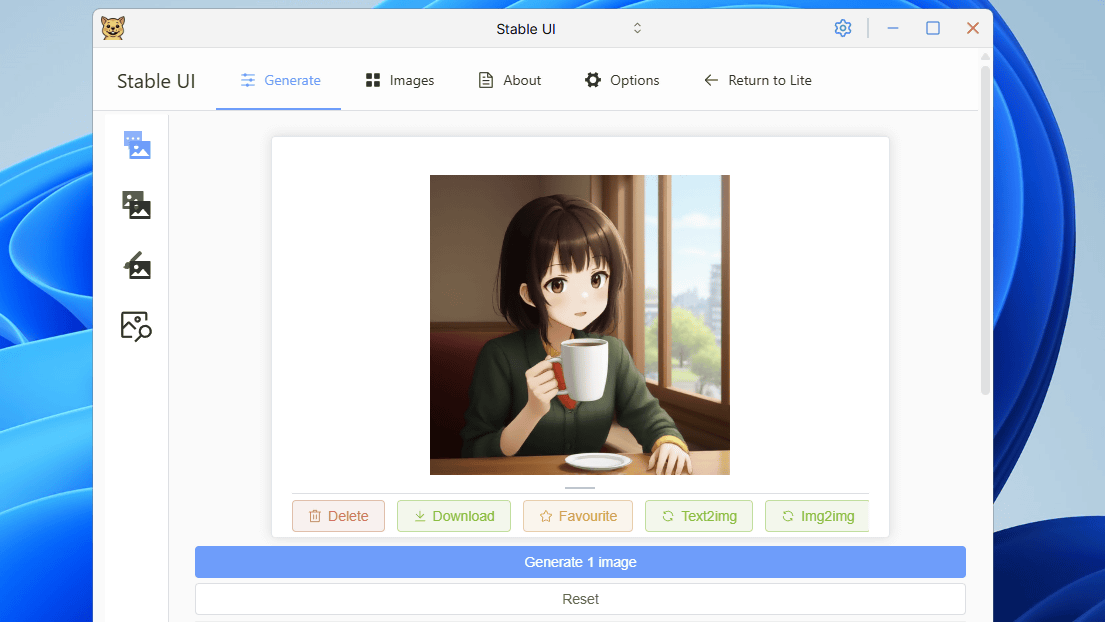
Task: Open the image interrogate magnifier tool
Action: (137, 326)
